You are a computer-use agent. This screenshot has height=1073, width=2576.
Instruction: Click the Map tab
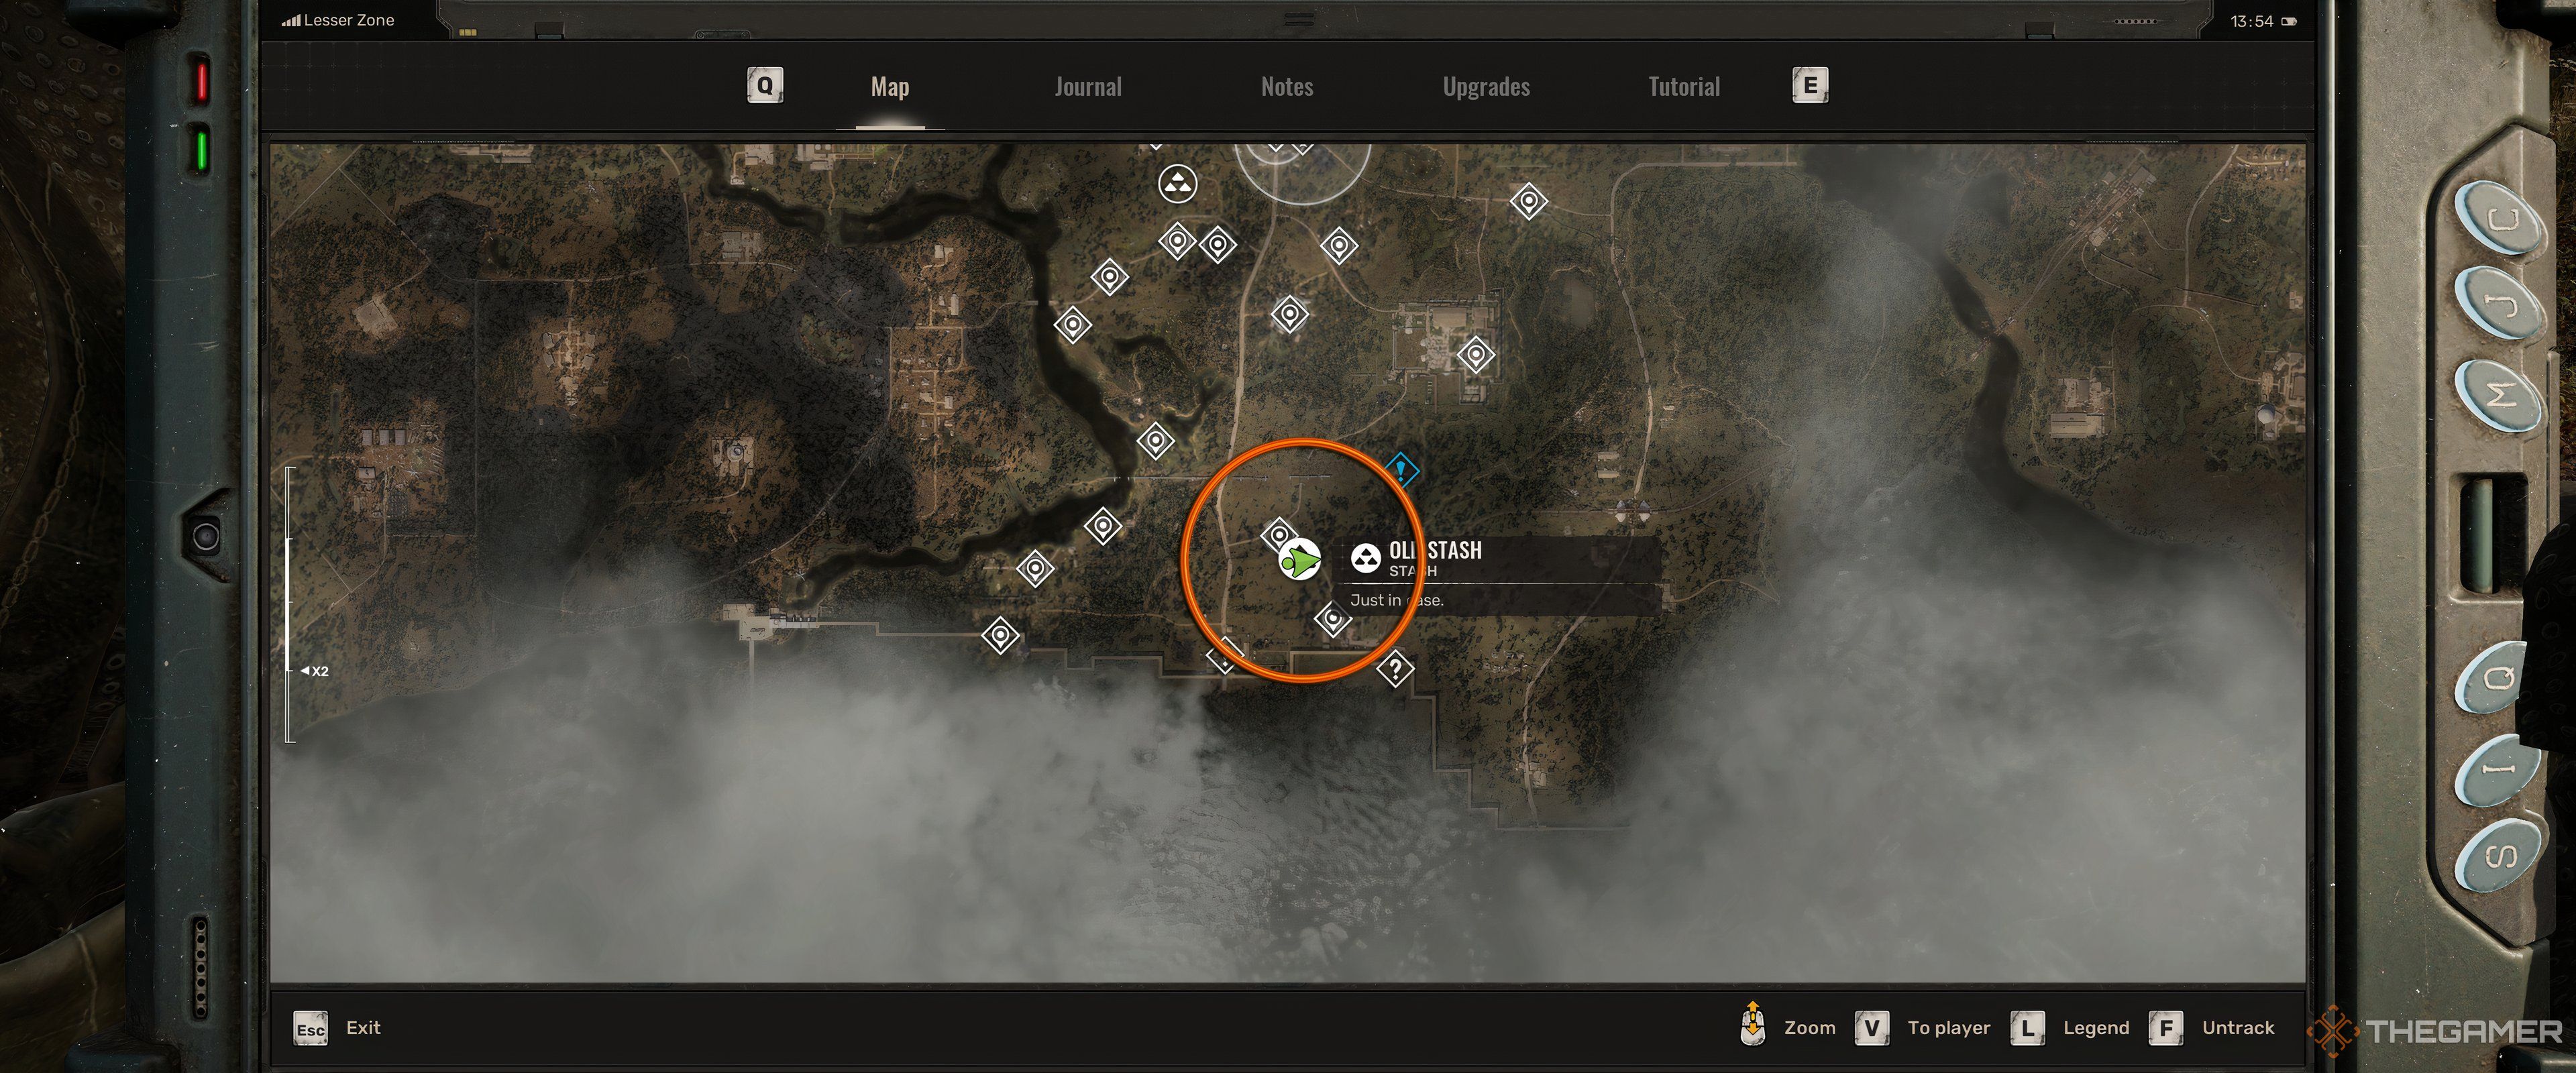pyautogui.click(x=889, y=84)
